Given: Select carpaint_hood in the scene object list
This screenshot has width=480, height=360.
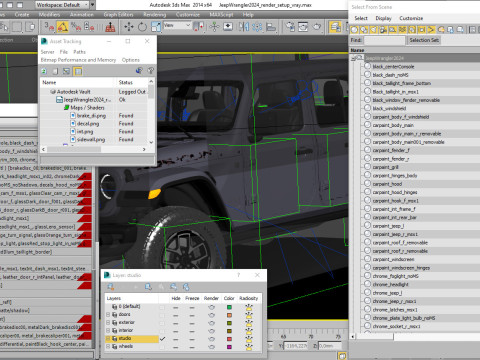Looking at the screenshot, I should pyautogui.click(x=387, y=184).
